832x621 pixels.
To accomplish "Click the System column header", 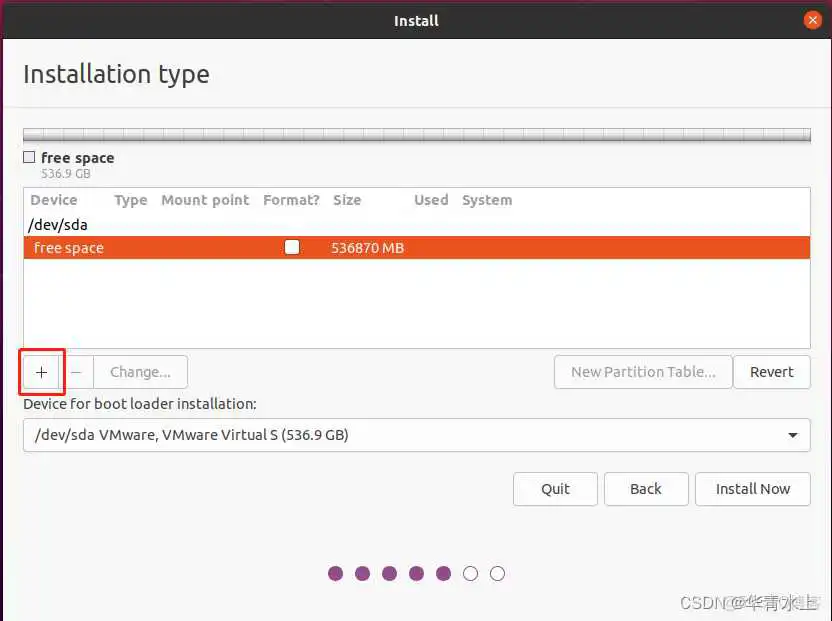I will 487,200.
